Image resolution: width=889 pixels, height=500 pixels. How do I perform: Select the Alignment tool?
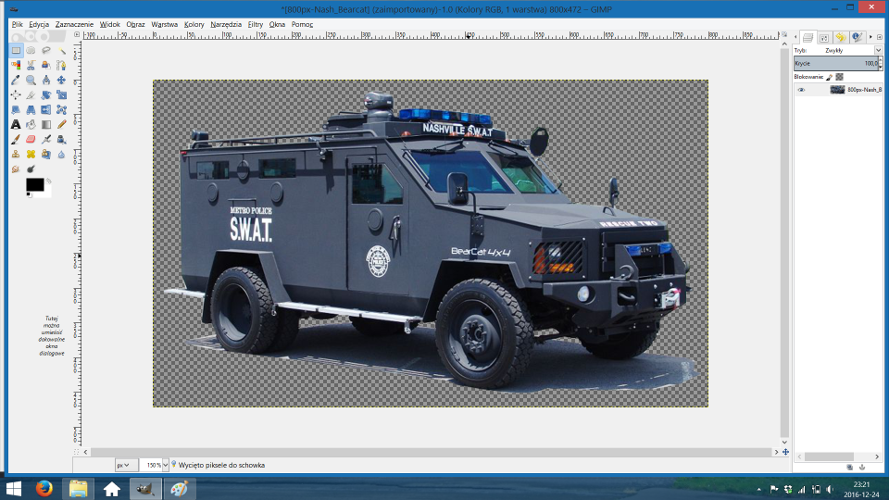click(16, 95)
